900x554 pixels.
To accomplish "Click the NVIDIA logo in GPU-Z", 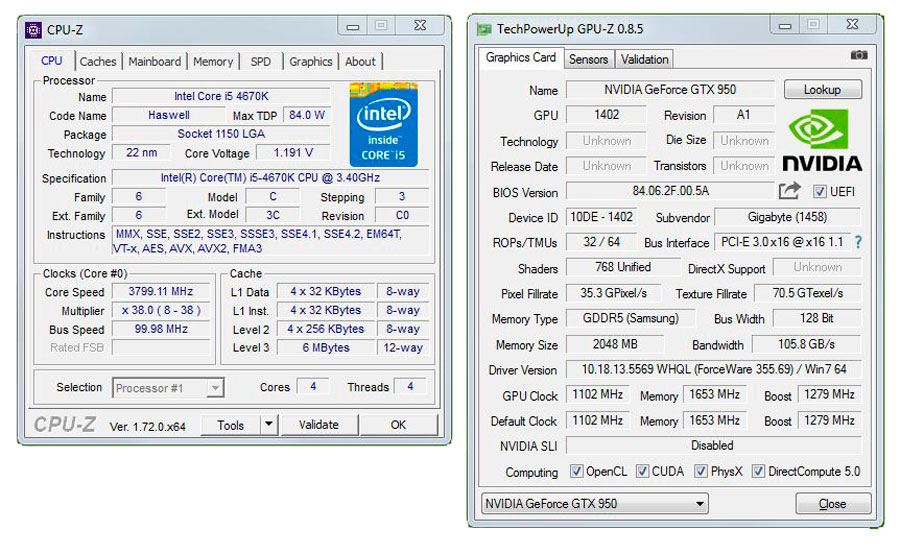I will (x=822, y=141).
